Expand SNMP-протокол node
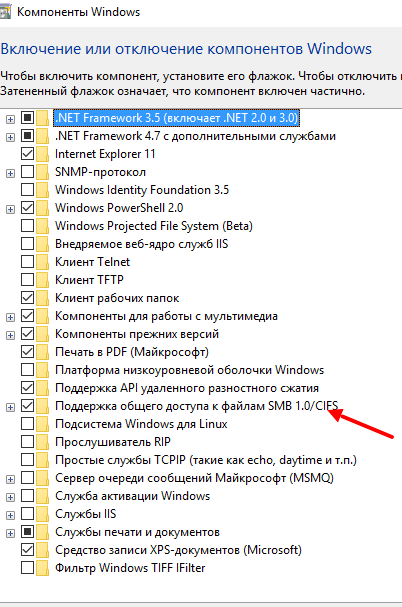Viewport: 402px width, 607px height. (x=10, y=173)
